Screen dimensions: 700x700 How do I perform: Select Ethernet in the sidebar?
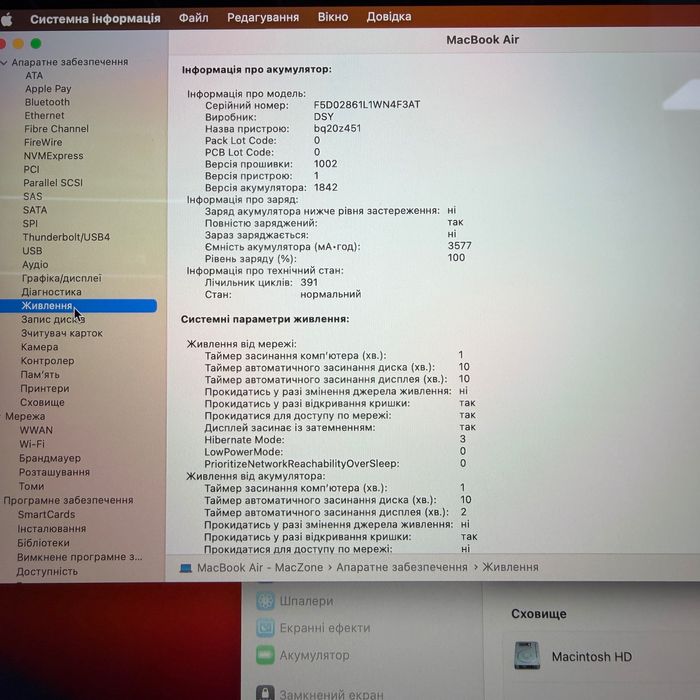tap(44, 116)
